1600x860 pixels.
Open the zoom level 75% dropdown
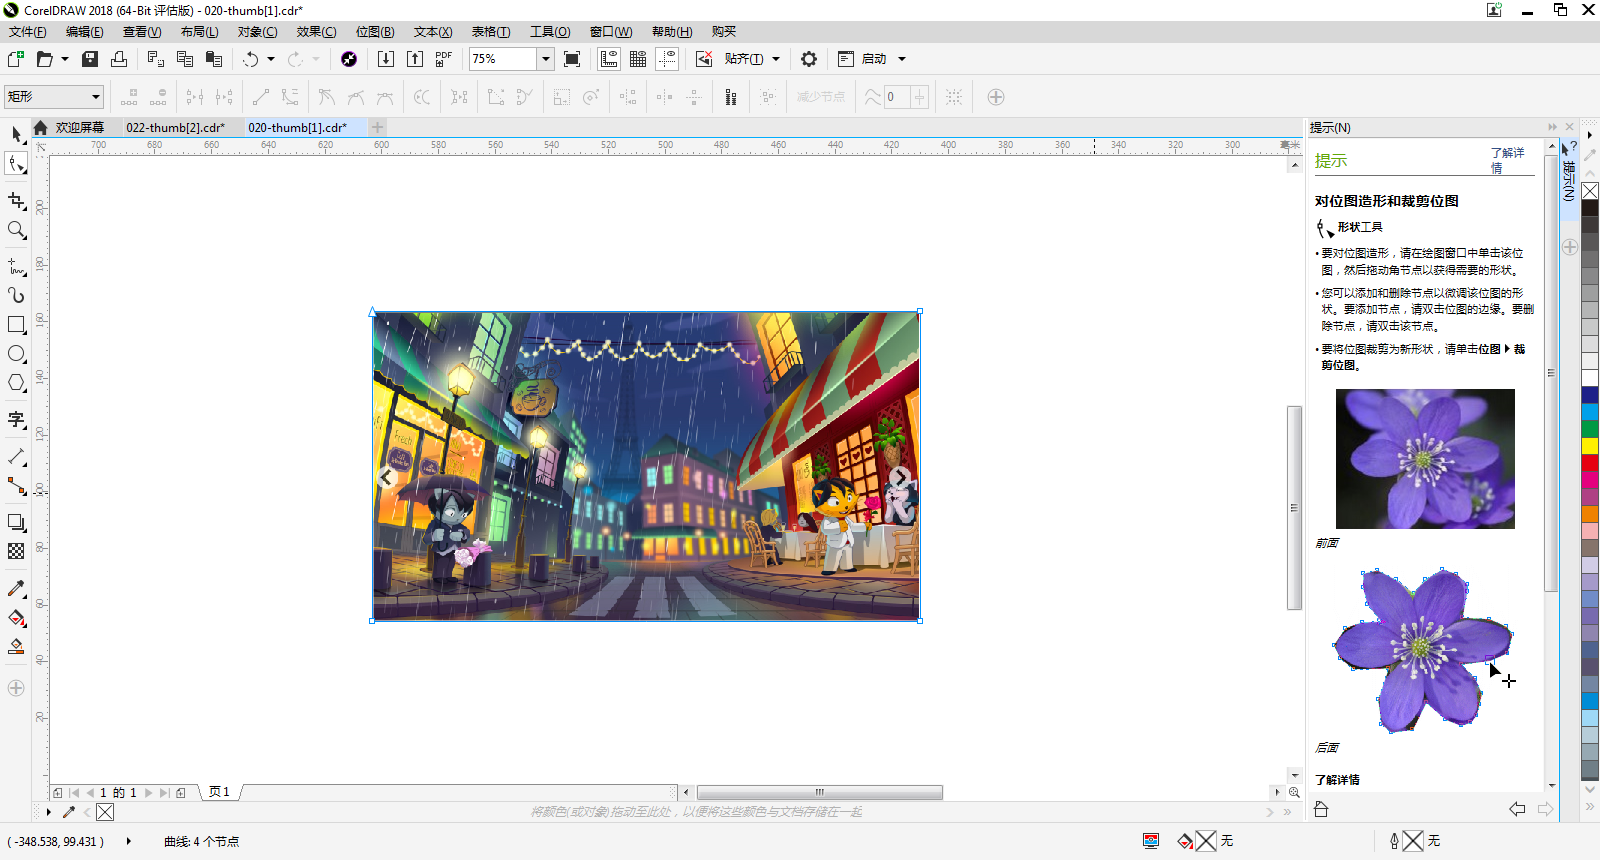[546, 59]
